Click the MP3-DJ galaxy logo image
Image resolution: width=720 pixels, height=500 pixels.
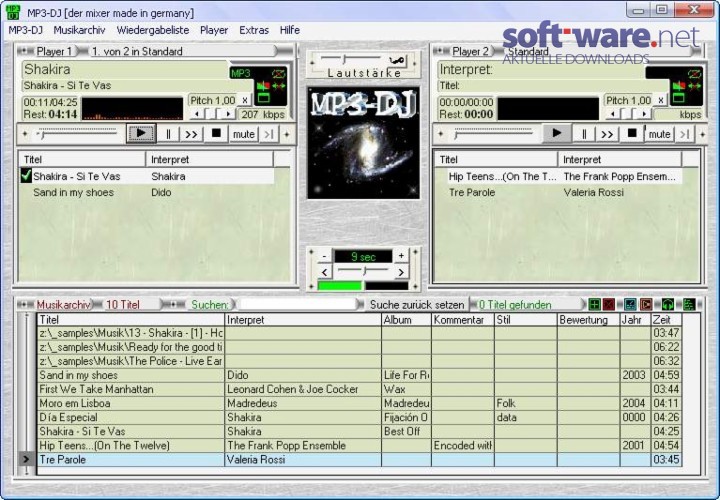point(363,143)
